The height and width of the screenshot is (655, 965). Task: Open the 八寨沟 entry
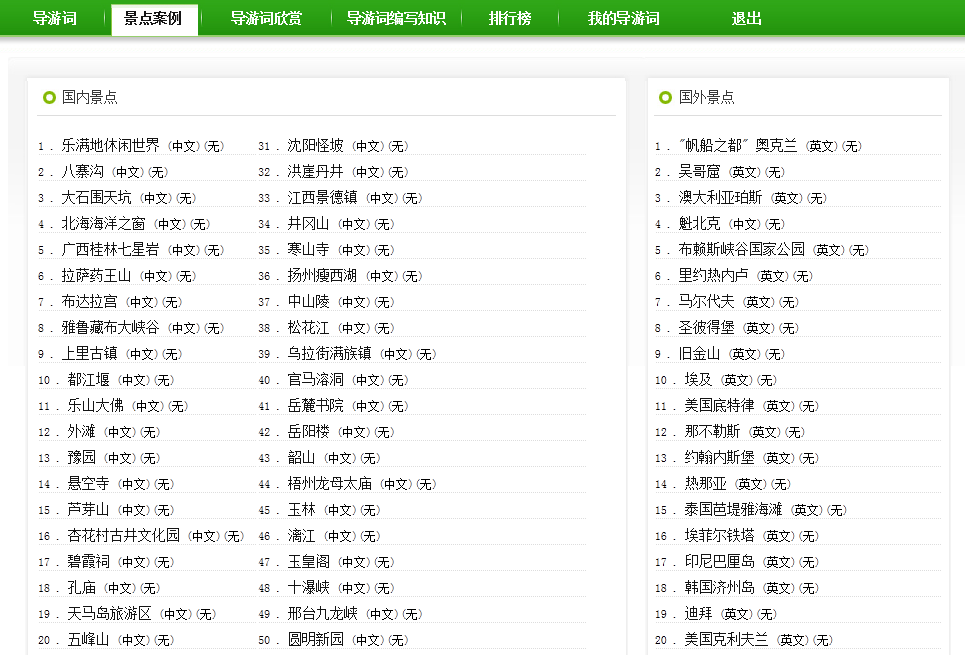[82, 171]
